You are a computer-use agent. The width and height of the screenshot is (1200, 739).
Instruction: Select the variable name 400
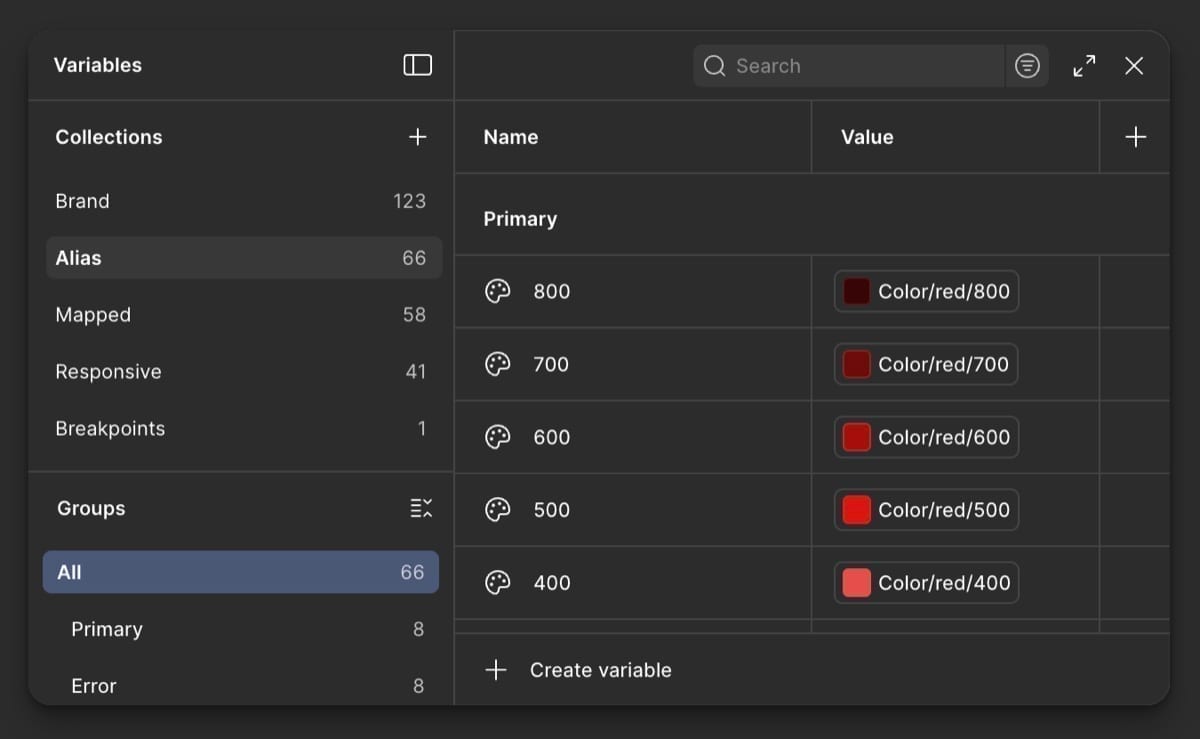pos(552,582)
